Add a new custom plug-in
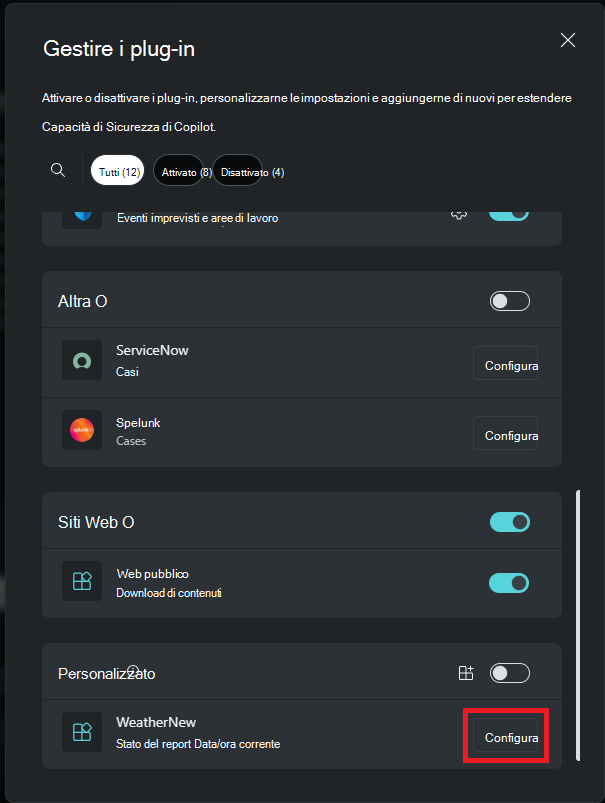The height and width of the screenshot is (803, 605). pos(466,673)
